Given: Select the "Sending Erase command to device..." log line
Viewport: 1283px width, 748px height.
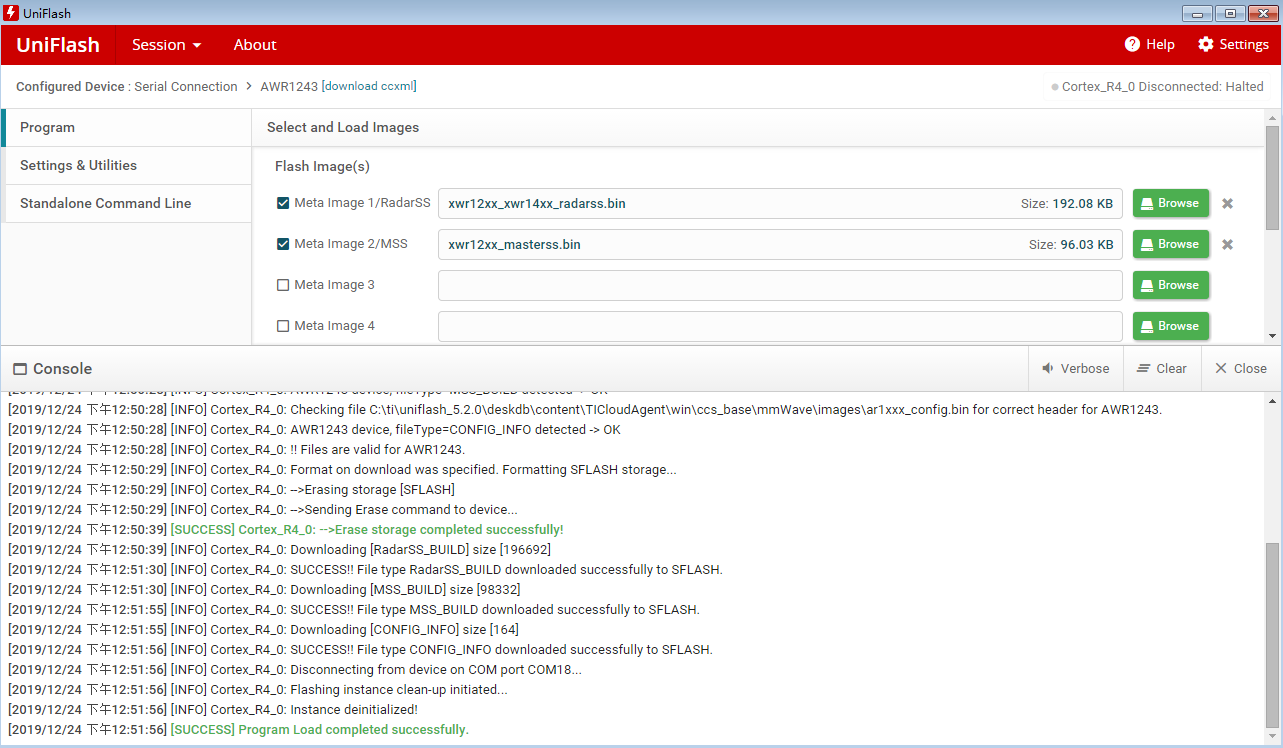Looking at the screenshot, I should (x=262, y=510).
